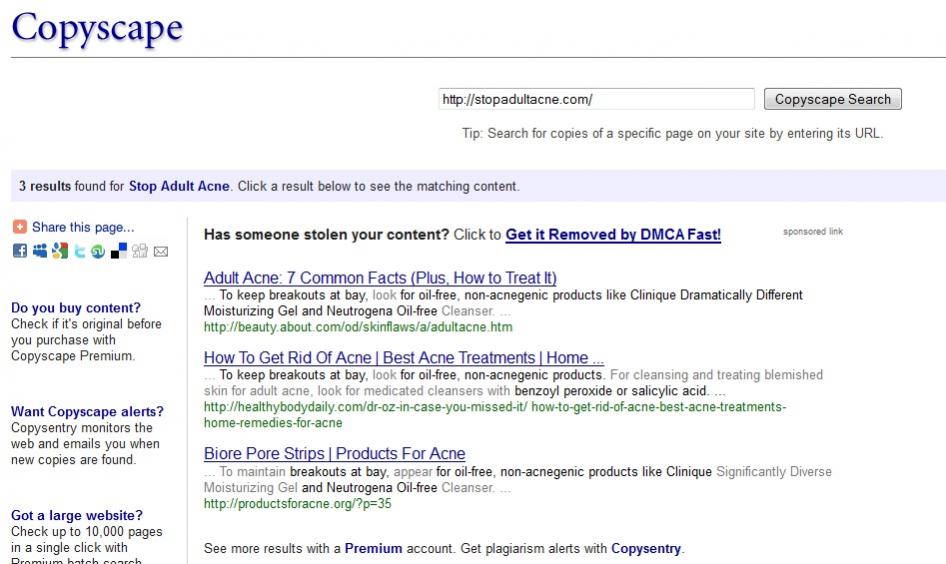Screen dimensions: 946x564
Task: Open healthybodydaily.com result URL
Action: point(495,414)
